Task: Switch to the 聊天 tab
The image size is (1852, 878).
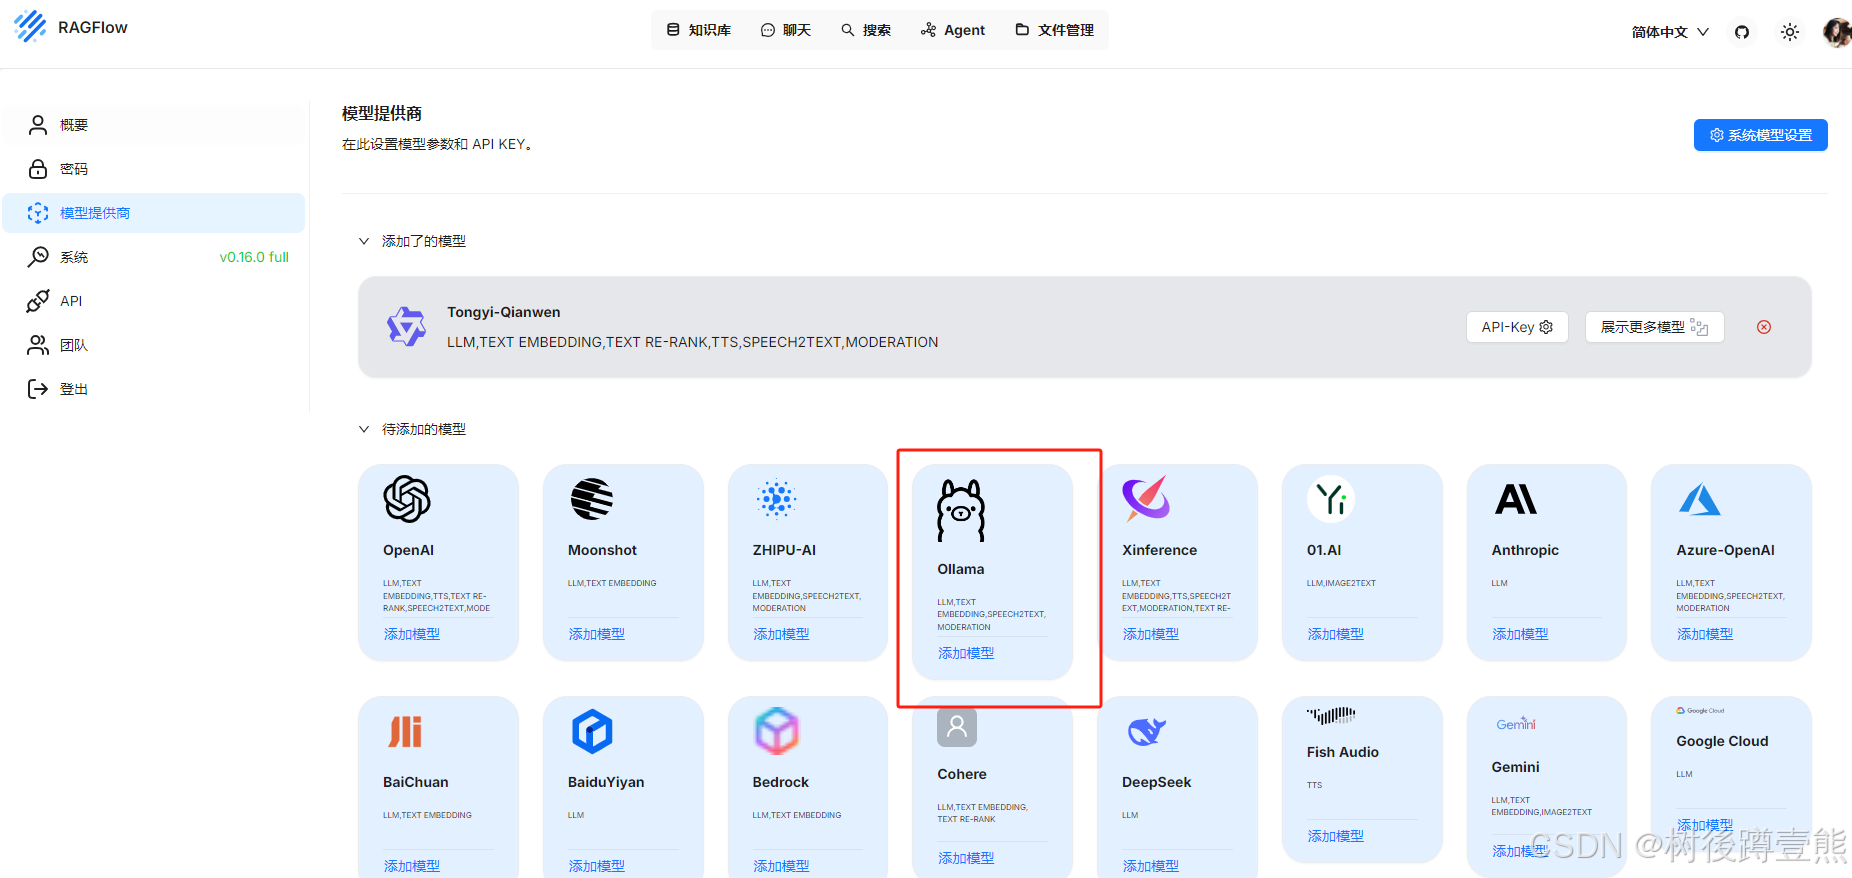Action: pyautogui.click(x=786, y=30)
